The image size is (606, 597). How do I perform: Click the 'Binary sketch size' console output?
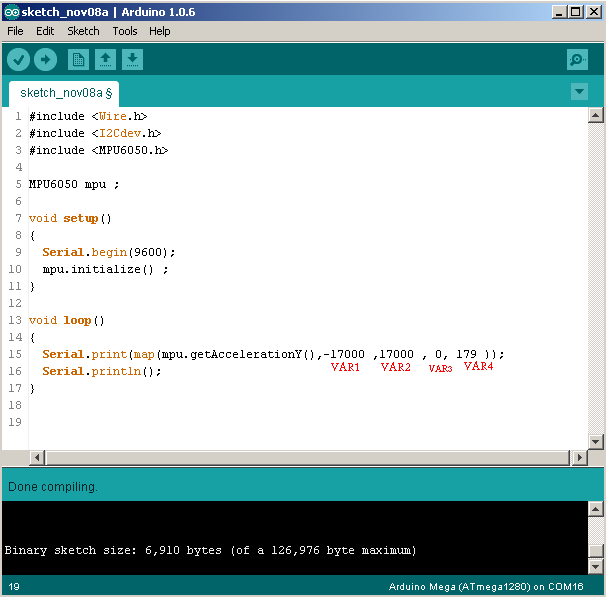210,550
